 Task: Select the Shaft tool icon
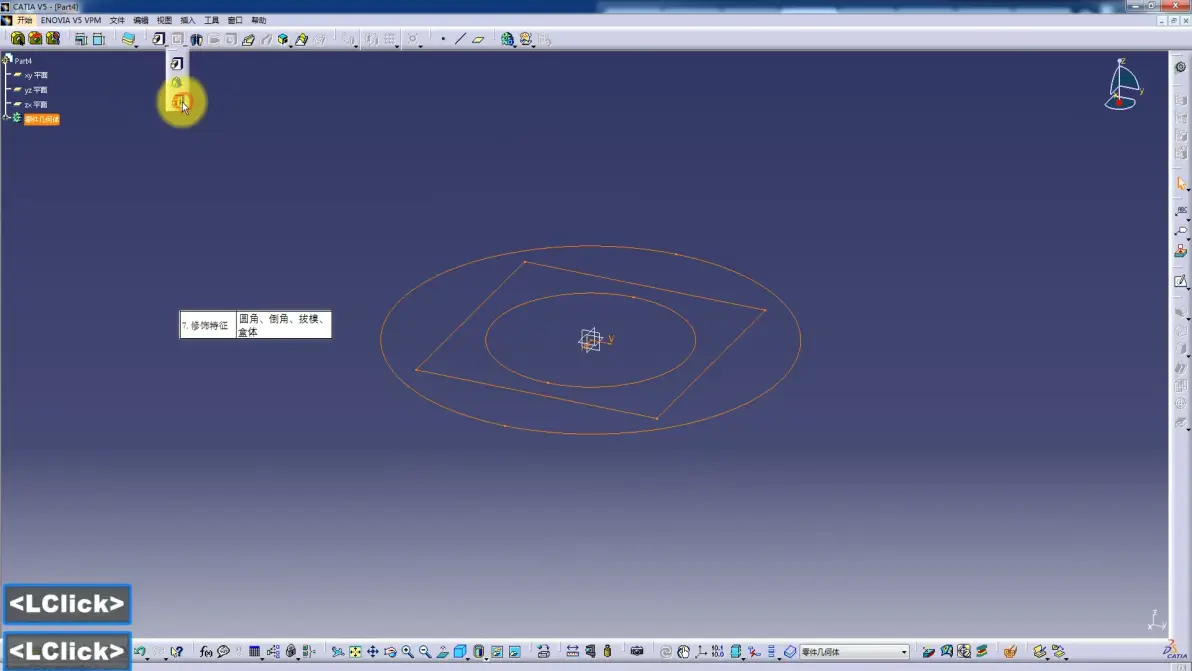click(196, 40)
